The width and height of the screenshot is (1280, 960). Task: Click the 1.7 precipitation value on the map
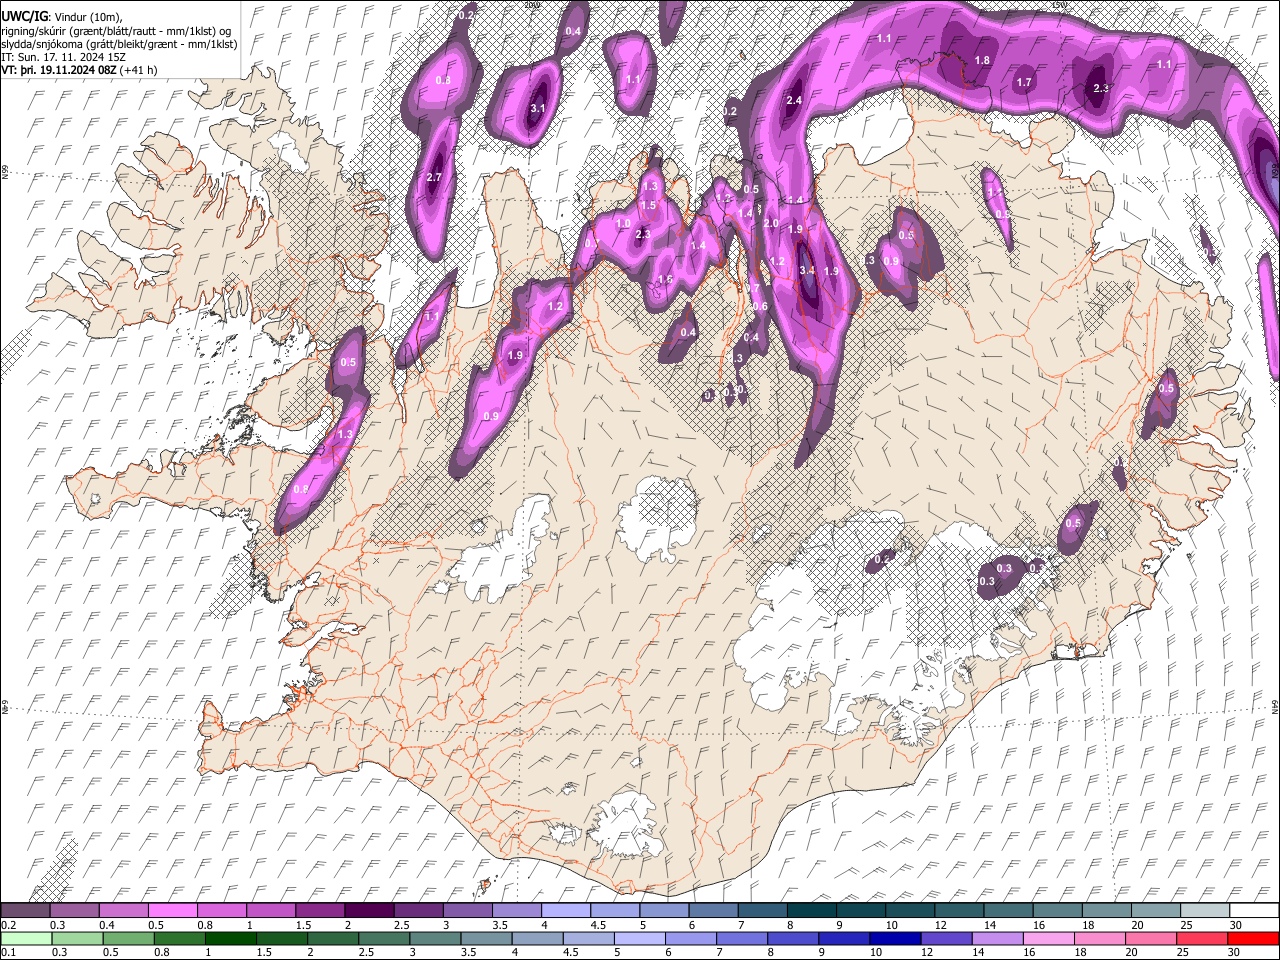[x=1024, y=82]
